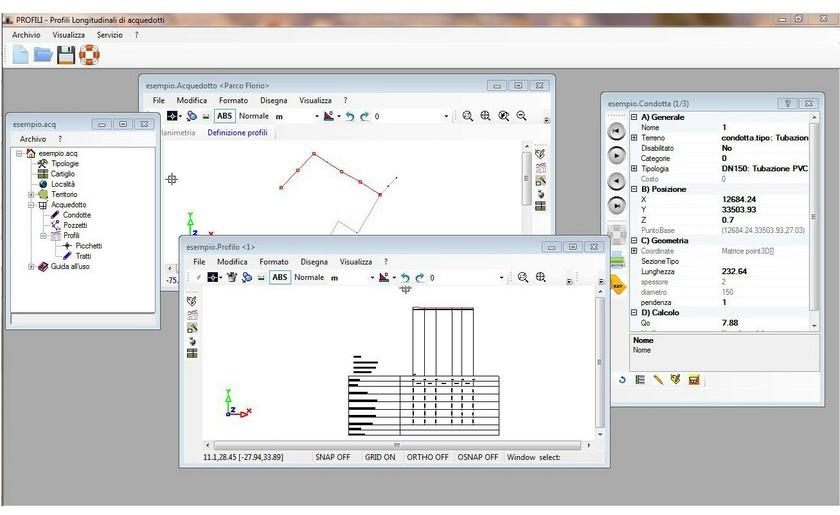The height and width of the screenshot is (515, 840).
Task: Click the Save floppy disk icon
Action: [x=66, y=56]
